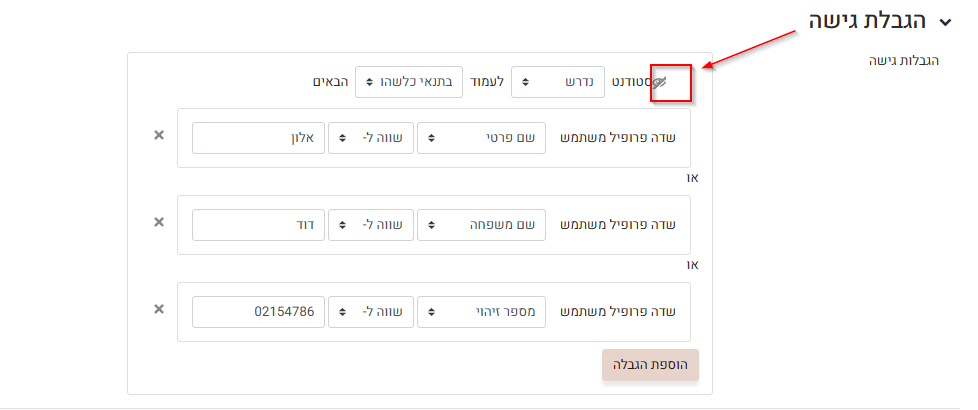Open the שם פרטי profile field dropdown
The width and height of the screenshot is (978, 410).
[x=481, y=138]
